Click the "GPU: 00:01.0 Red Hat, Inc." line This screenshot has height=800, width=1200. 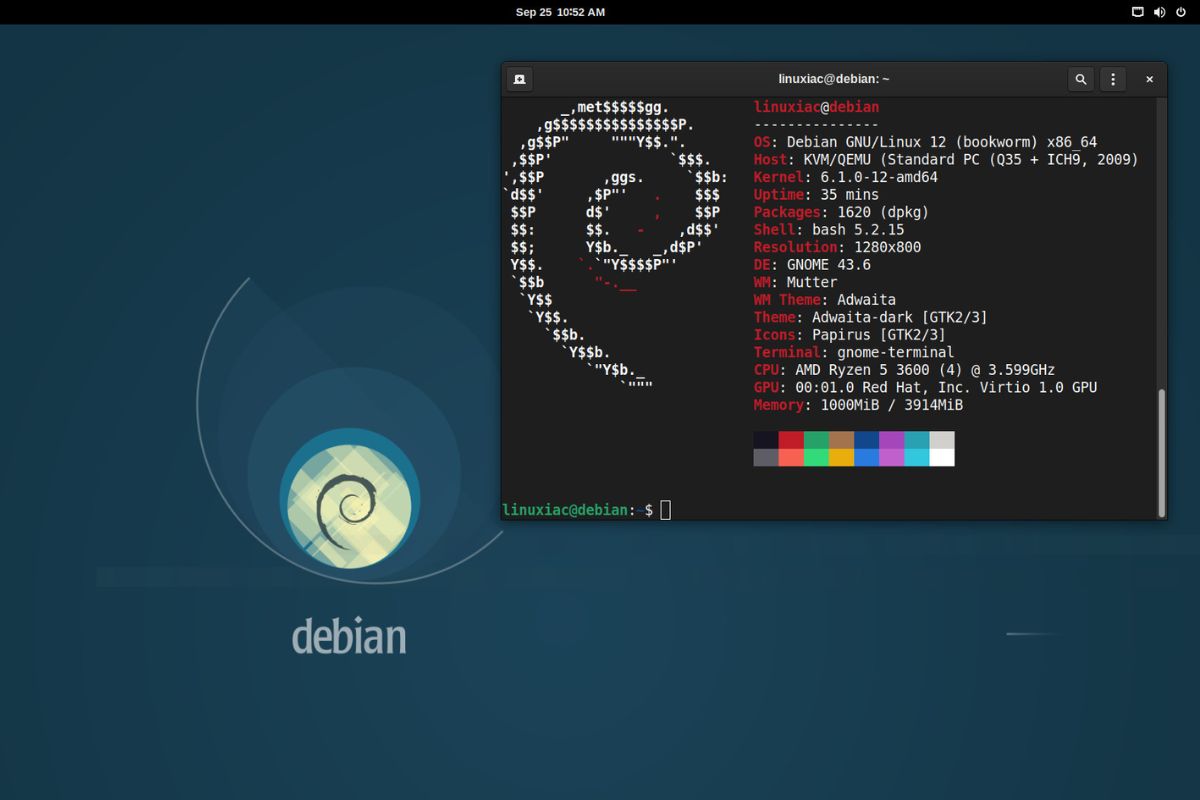[x=925, y=387]
